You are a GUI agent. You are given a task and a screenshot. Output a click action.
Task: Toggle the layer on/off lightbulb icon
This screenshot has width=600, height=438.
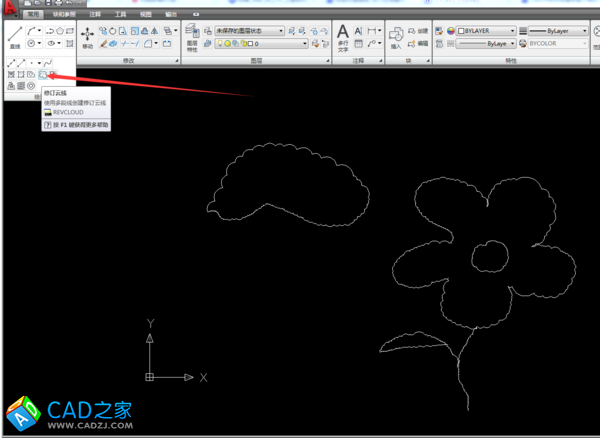(218, 44)
